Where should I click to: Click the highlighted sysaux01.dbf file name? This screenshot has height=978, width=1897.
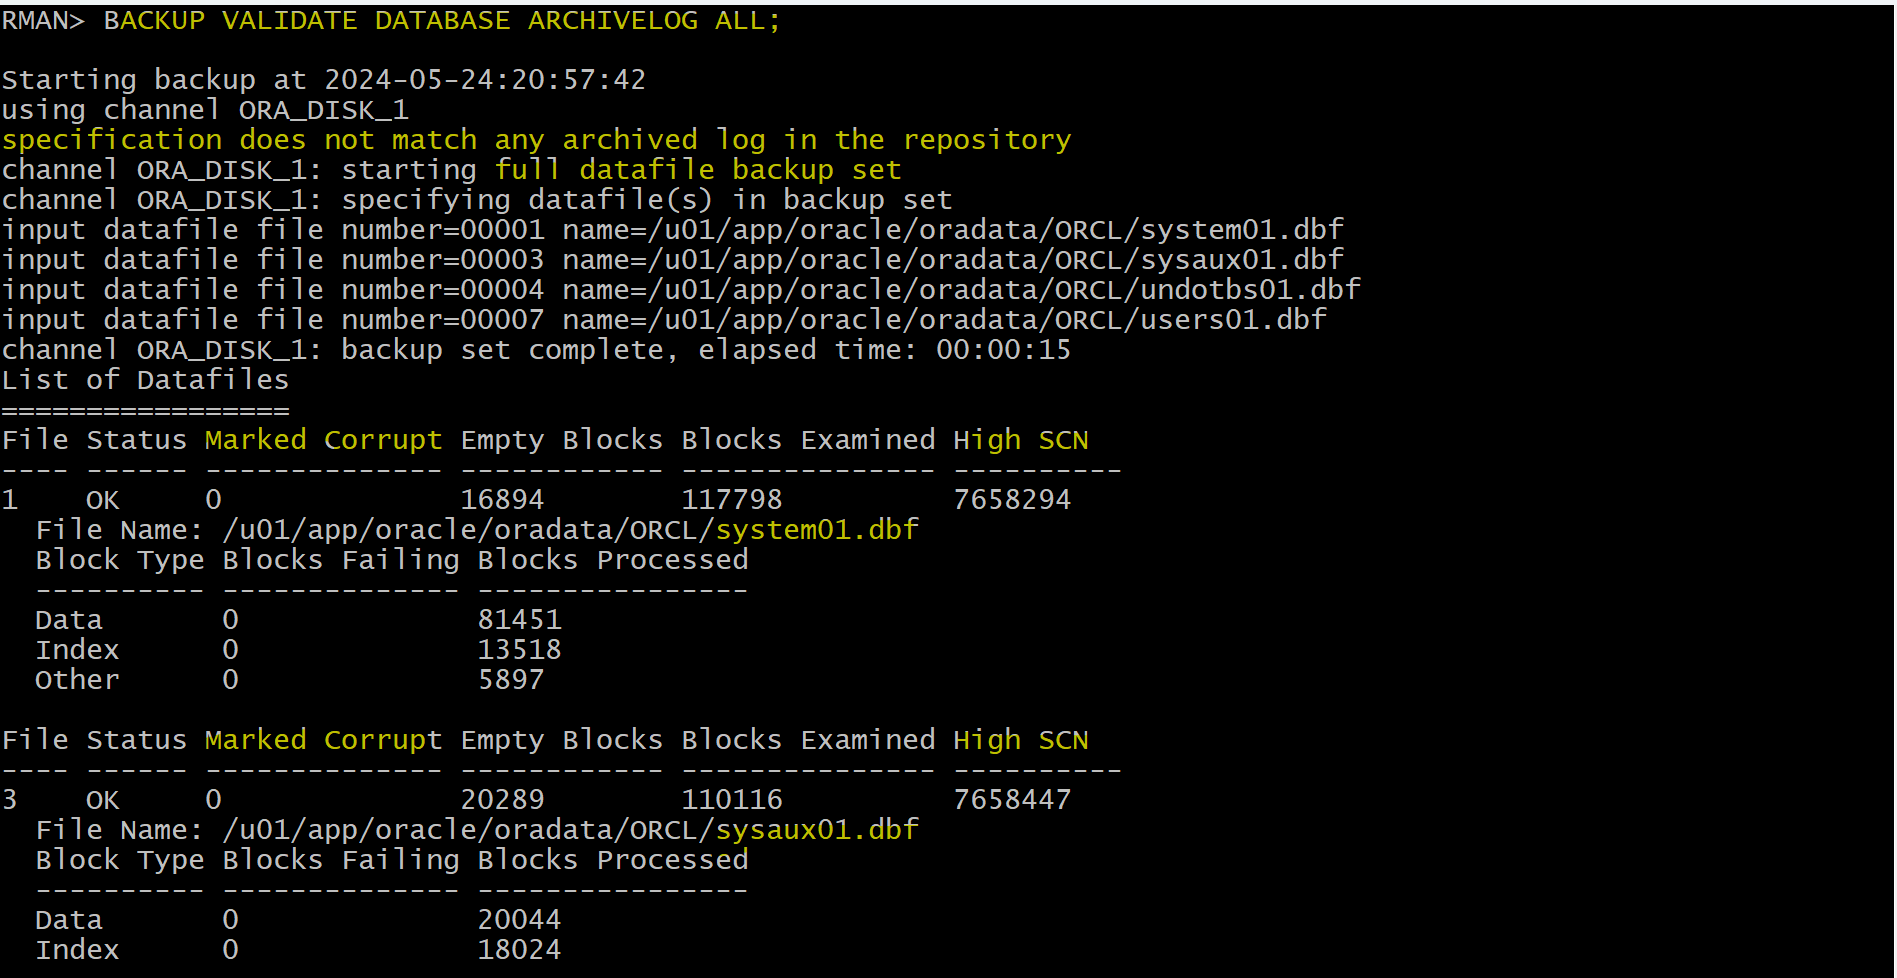817,830
